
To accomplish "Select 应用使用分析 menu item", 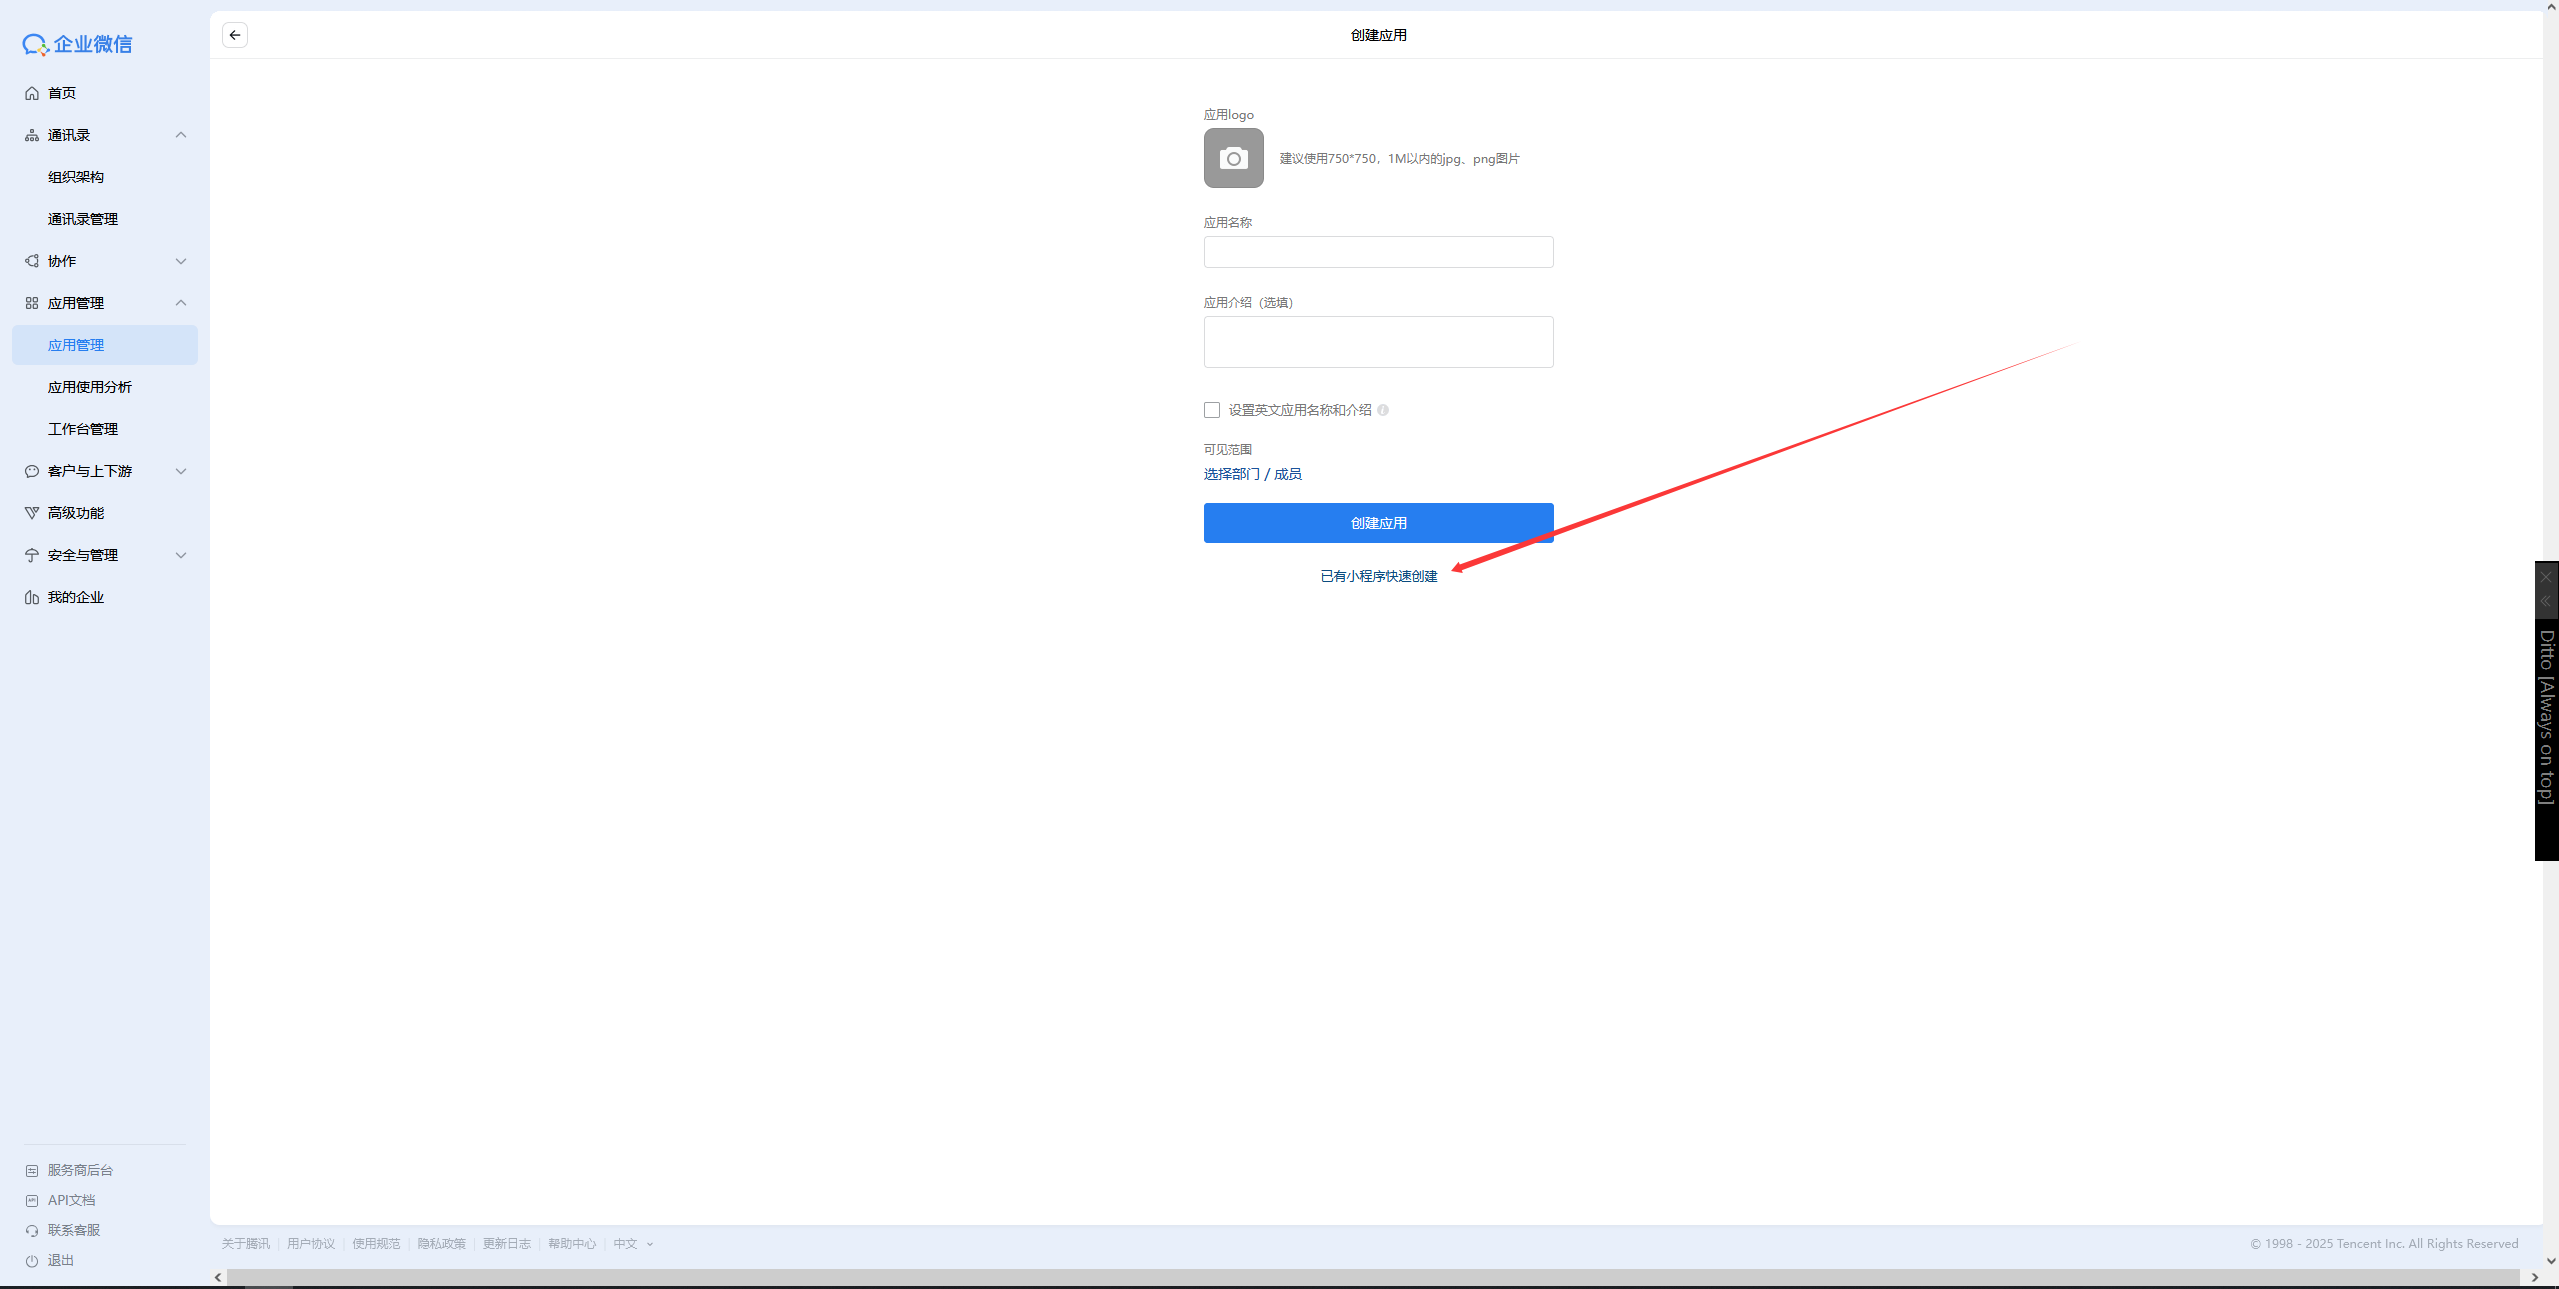I will click(90, 387).
